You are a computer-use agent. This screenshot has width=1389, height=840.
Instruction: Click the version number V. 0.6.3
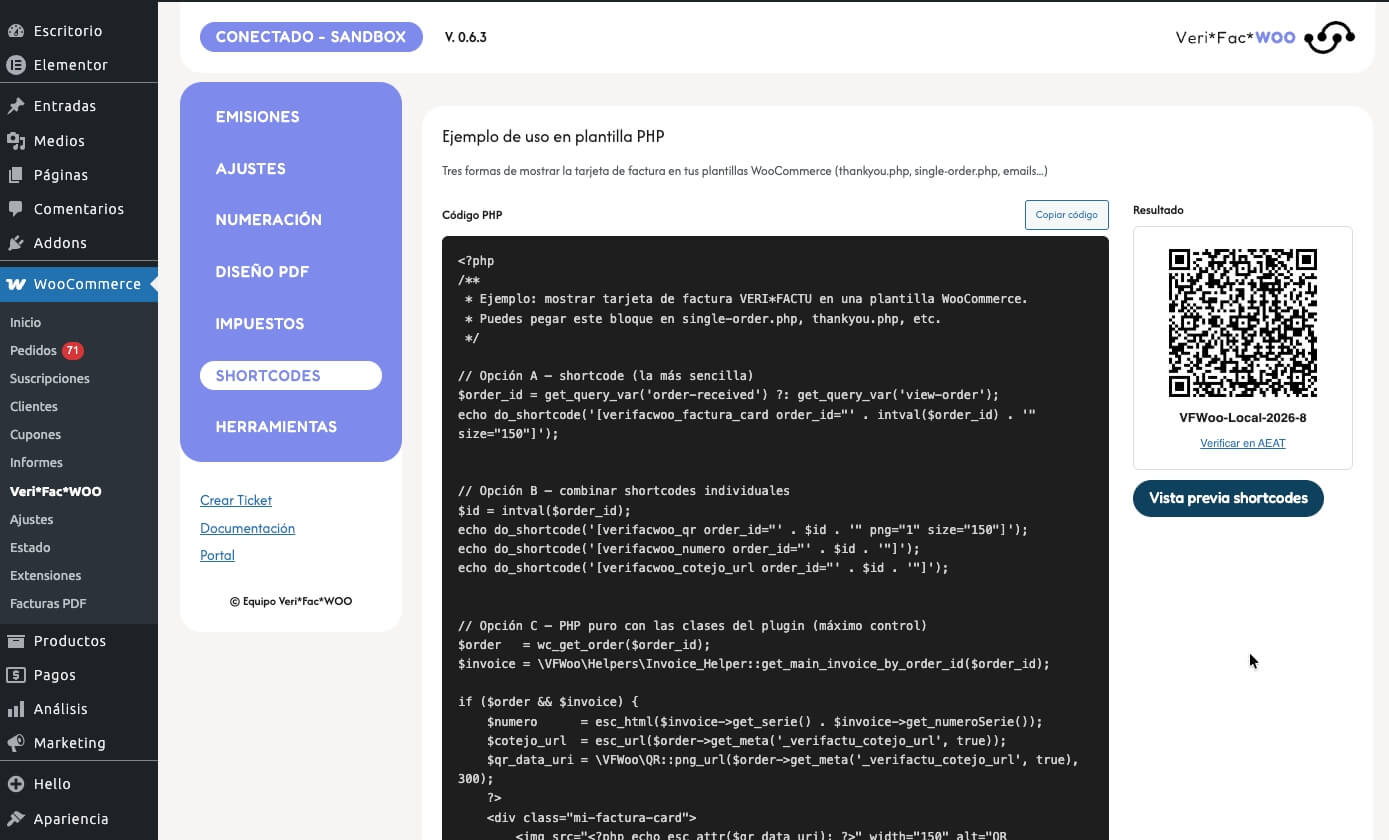(466, 37)
